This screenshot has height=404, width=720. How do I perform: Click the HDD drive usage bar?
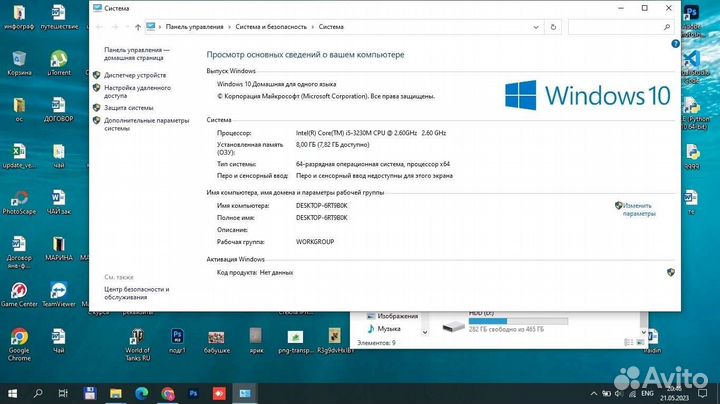(518, 321)
